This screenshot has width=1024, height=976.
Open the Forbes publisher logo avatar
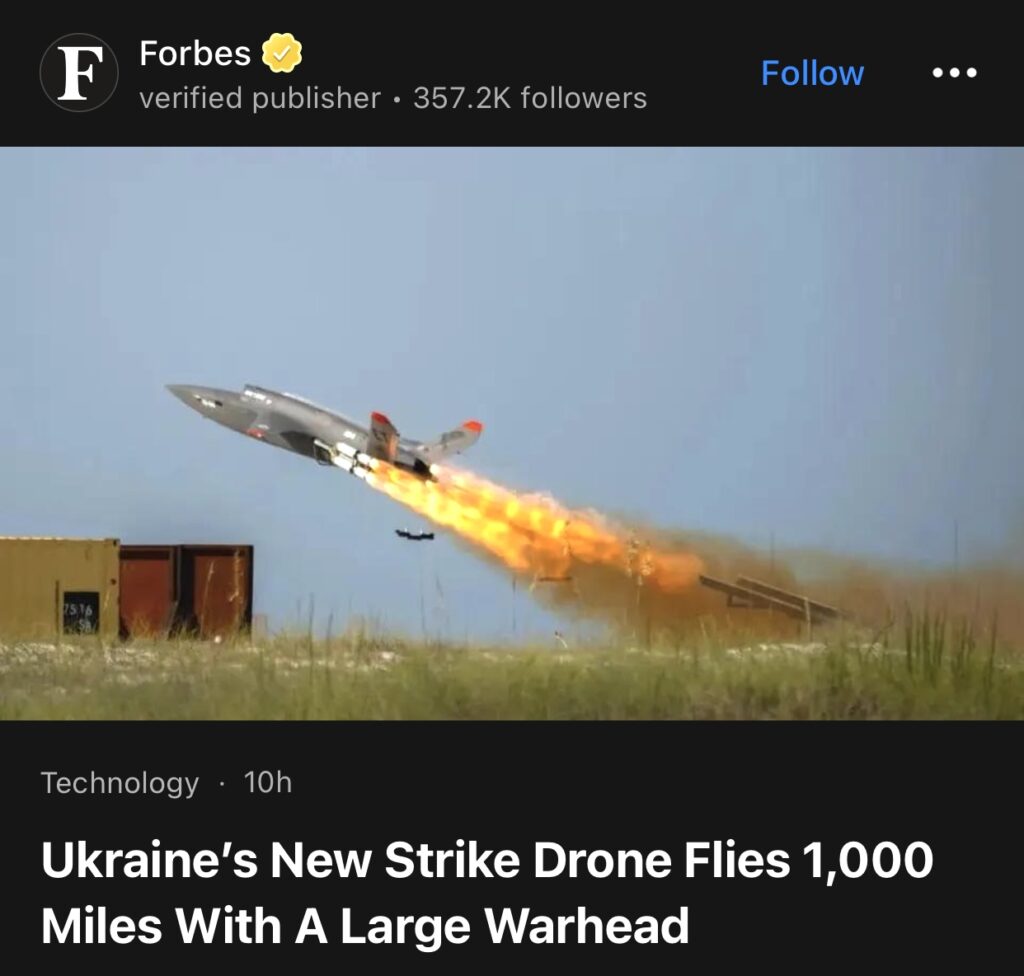coord(79,73)
